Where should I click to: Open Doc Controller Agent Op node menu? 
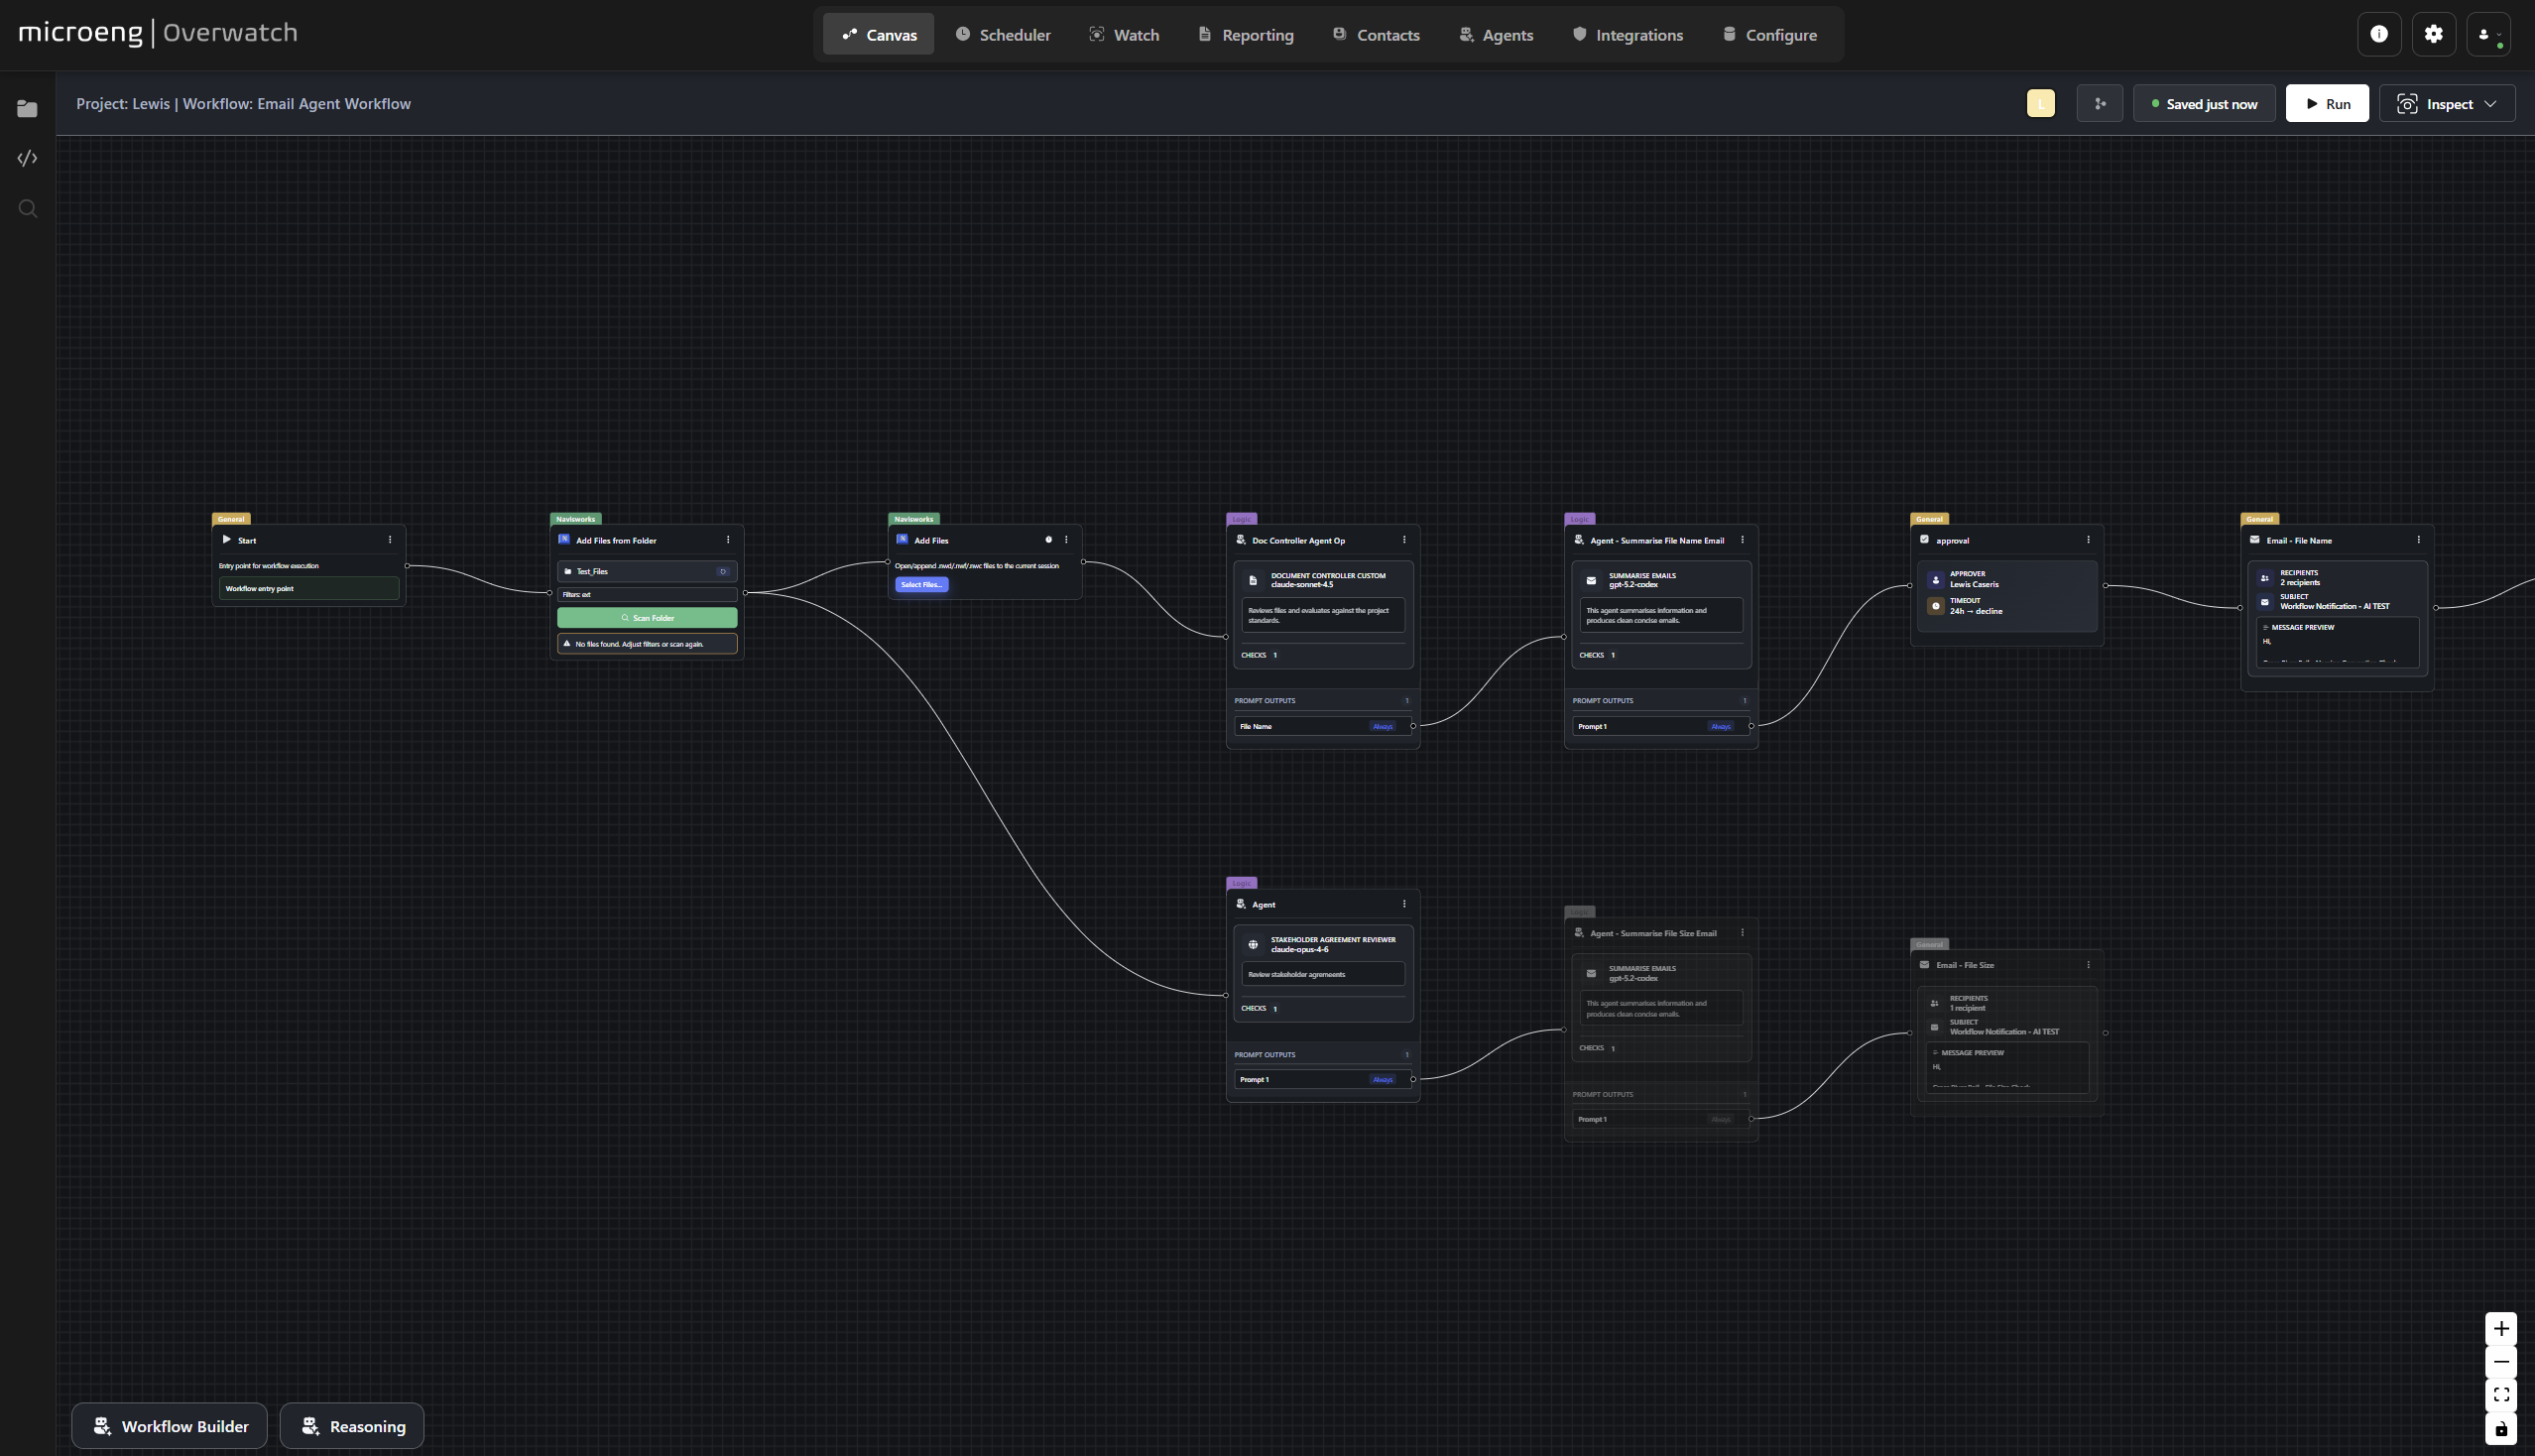pos(1404,540)
